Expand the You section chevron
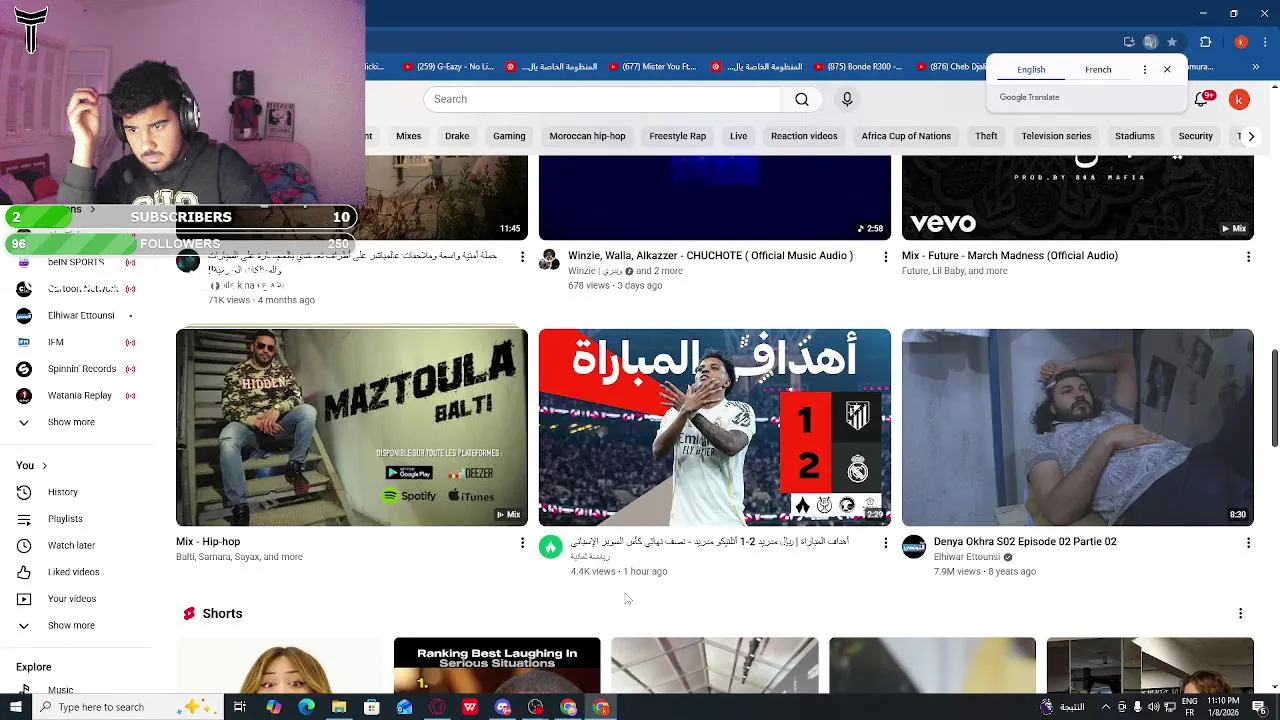Screen dimensions: 1280x720 pos(44,466)
